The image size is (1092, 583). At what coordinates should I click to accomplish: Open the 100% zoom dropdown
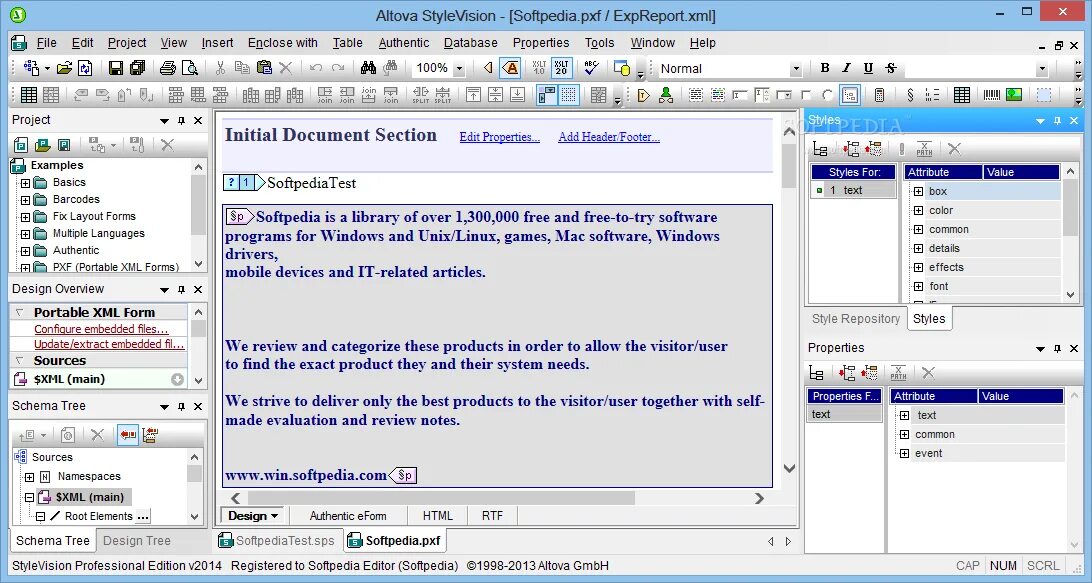tap(459, 69)
